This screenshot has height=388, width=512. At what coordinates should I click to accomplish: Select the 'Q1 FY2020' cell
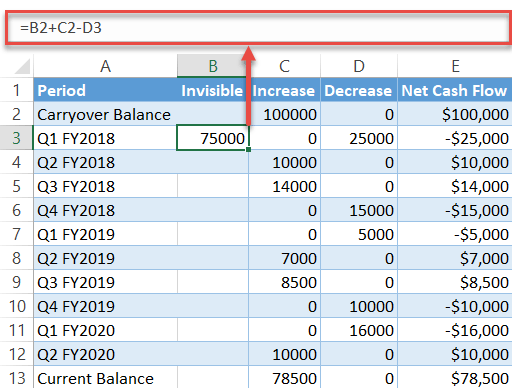(x=105, y=330)
